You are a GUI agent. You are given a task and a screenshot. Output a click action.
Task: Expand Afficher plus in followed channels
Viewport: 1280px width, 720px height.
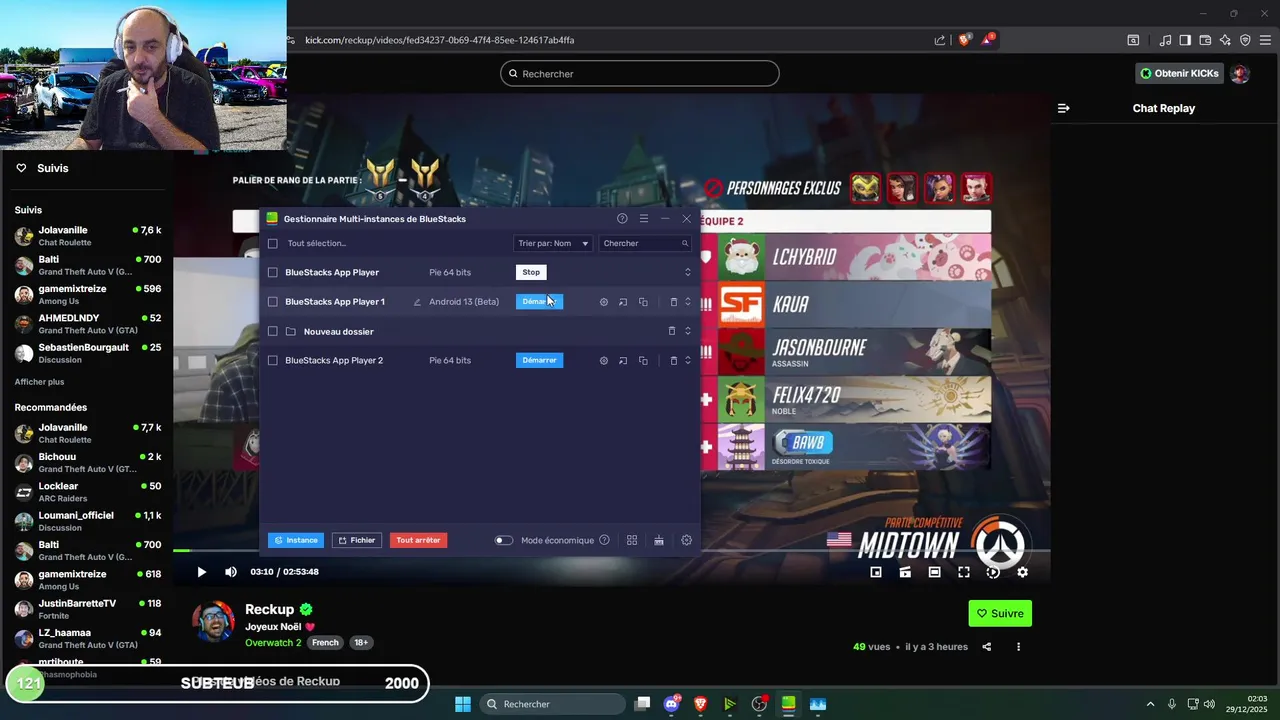(x=39, y=382)
